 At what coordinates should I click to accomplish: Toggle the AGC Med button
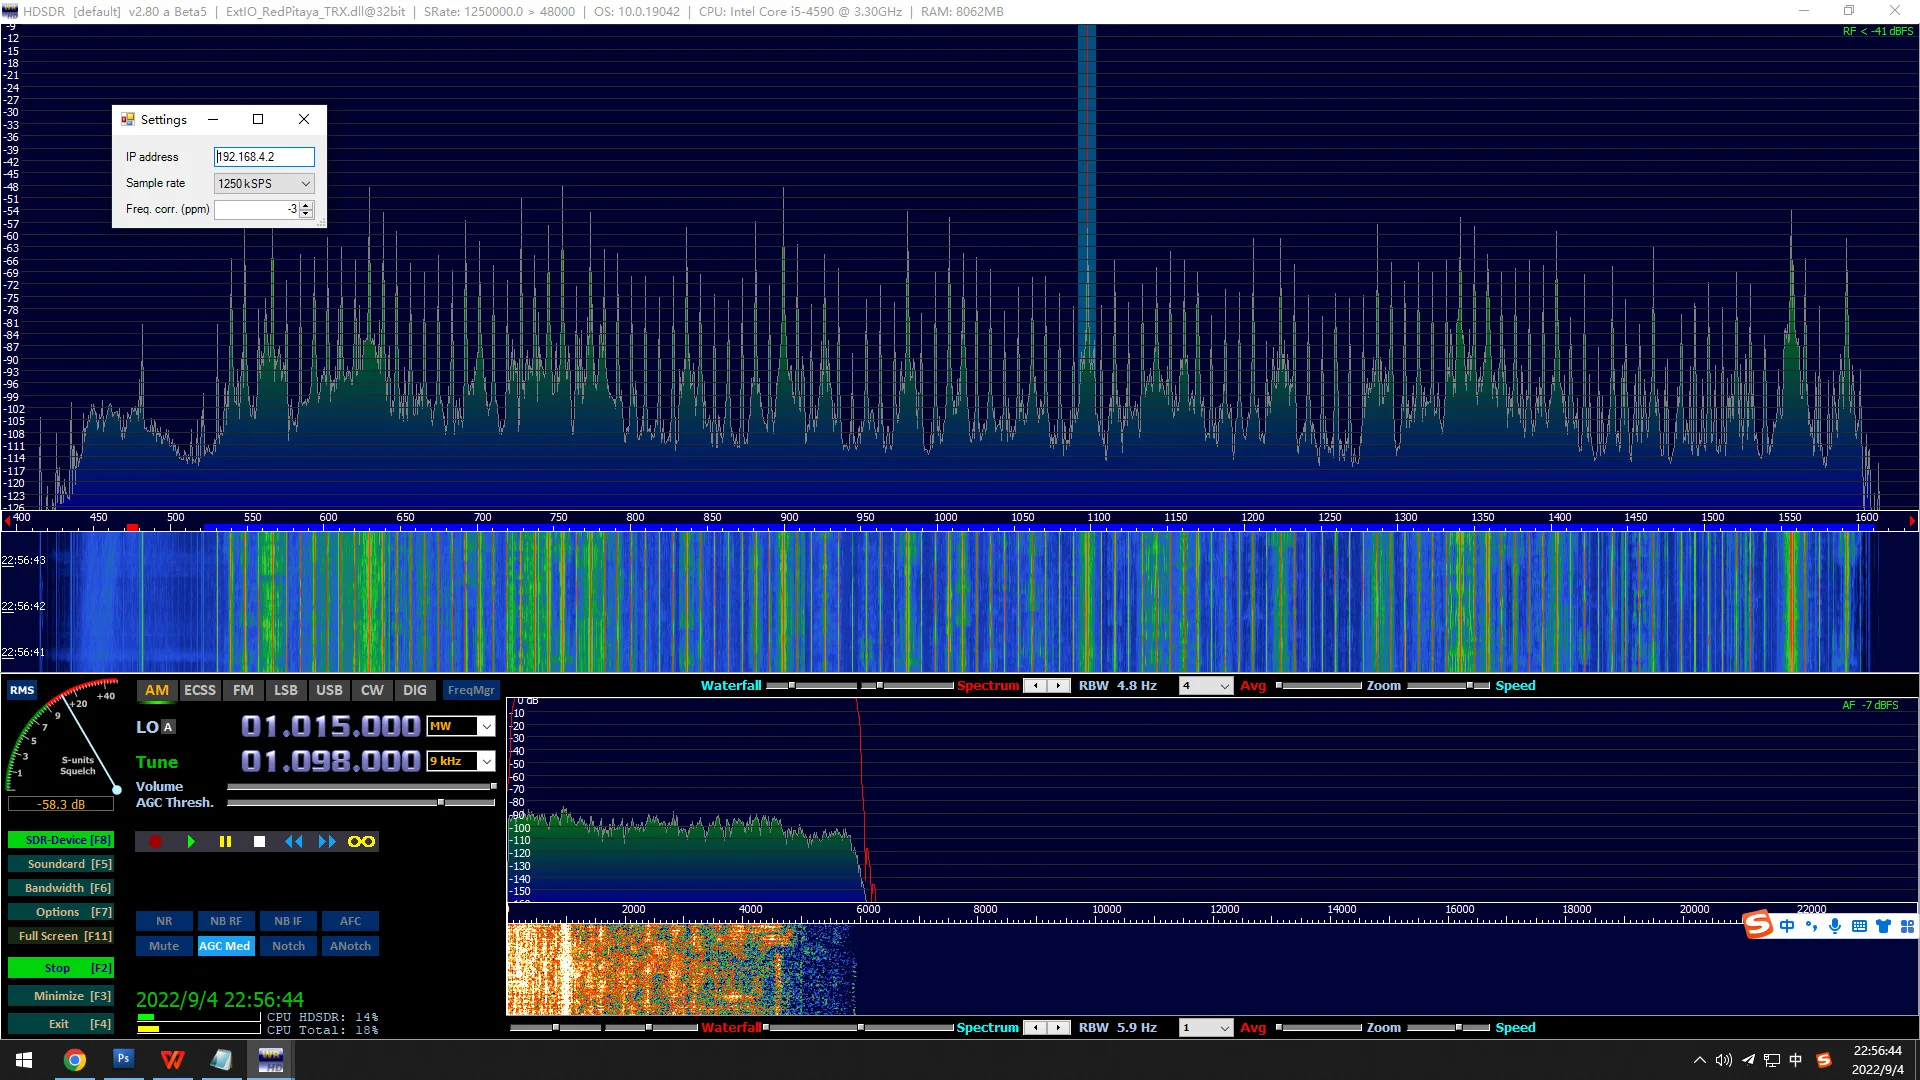coord(225,946)
